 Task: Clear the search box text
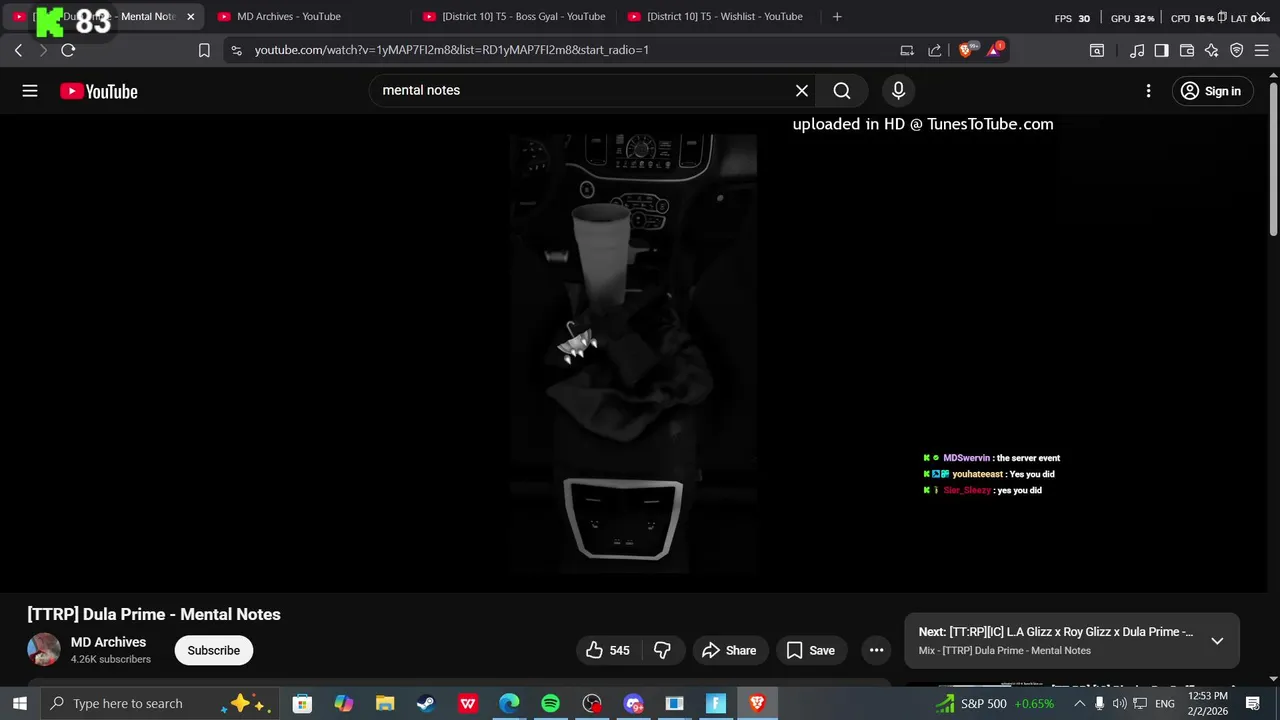[x=801, y=91]
